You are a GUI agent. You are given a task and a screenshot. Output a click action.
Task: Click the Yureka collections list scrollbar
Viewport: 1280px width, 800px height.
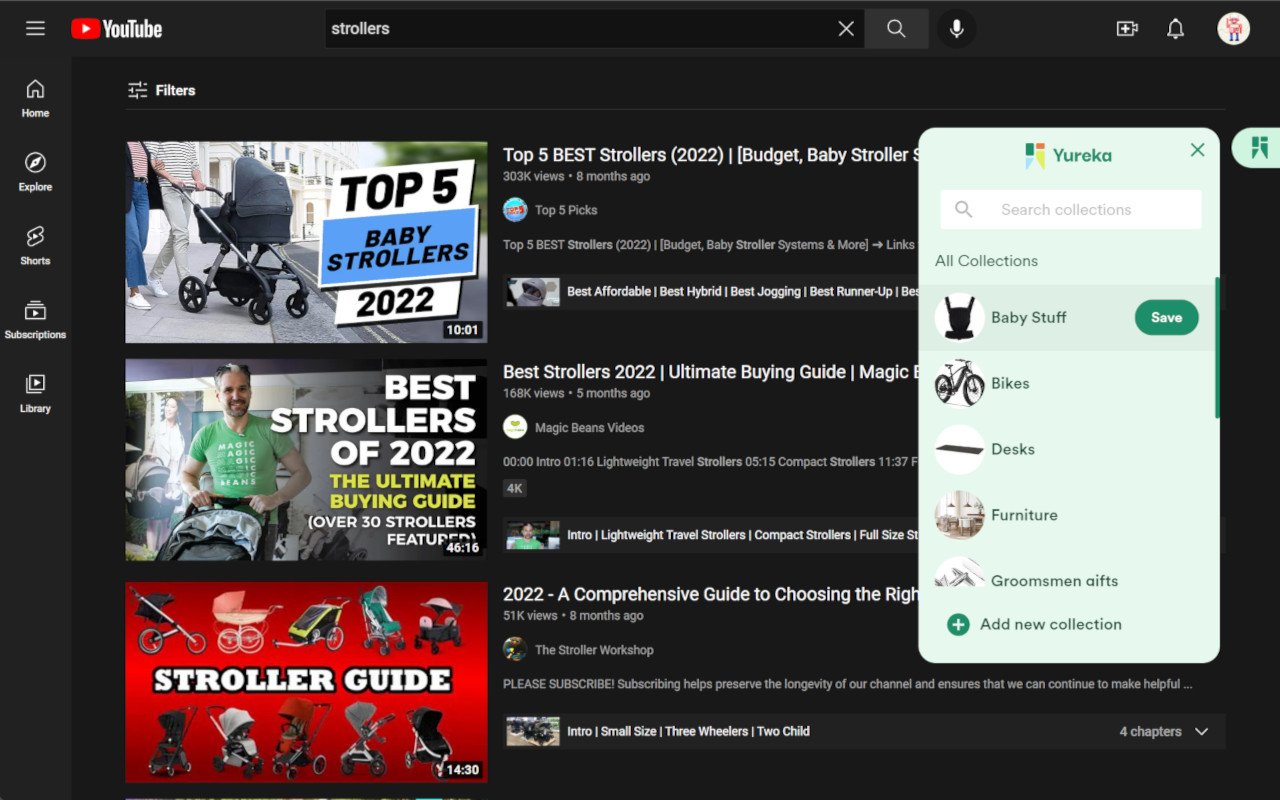click(1217, 348)
